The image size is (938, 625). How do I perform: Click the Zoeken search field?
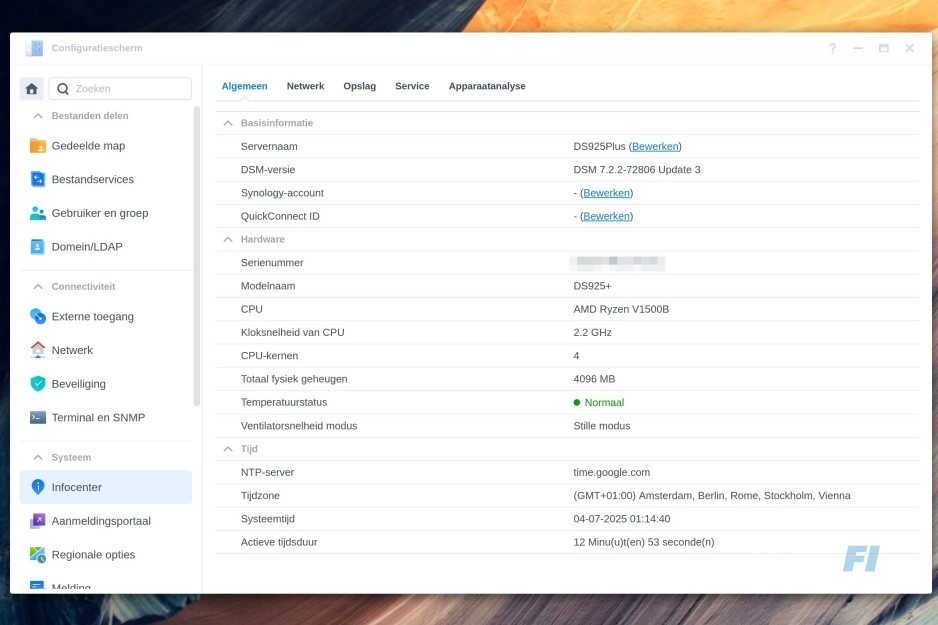(x=120, y=89)
